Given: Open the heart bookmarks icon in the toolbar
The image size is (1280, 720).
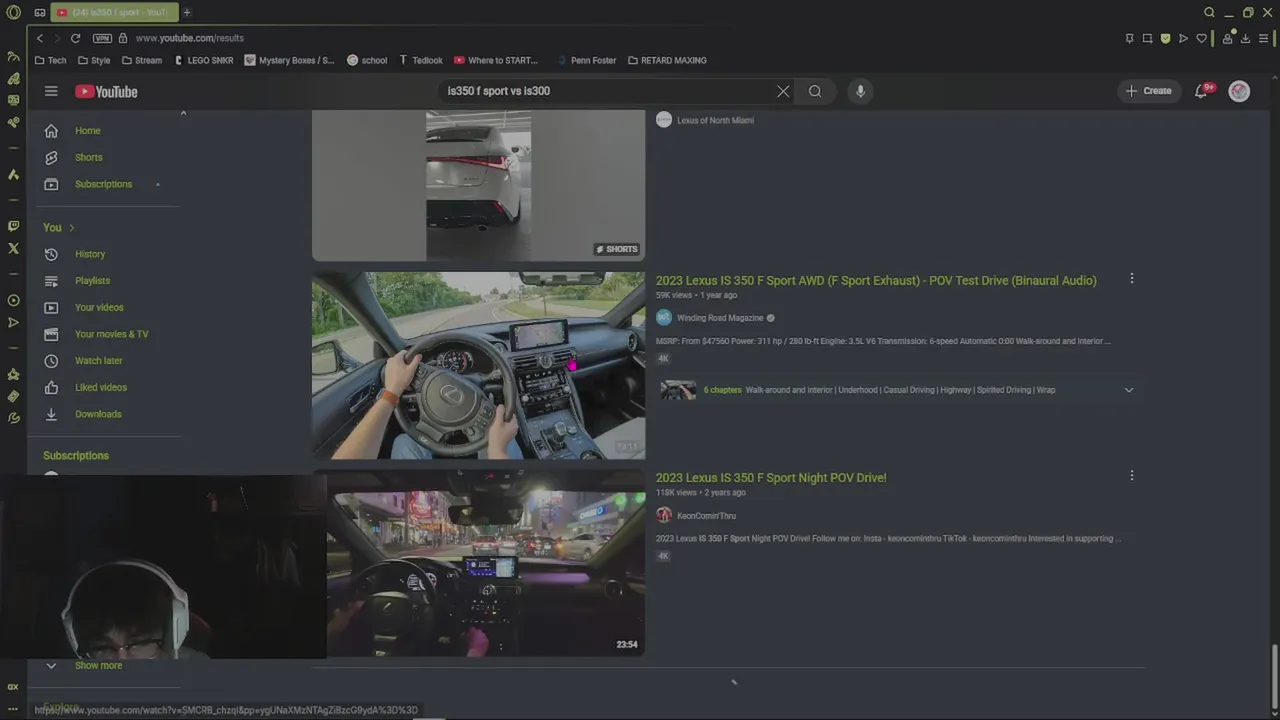Looking at the screenshot, I should (x=1201, y=38).
